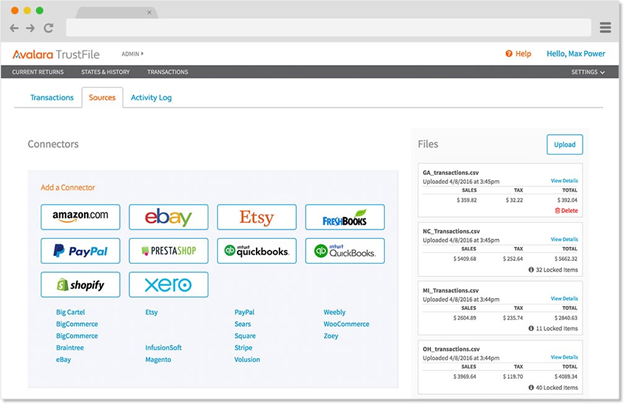Click the Braintree link
Image resolution: width=624 pixels, height=404 pixels.
point(70,347)
